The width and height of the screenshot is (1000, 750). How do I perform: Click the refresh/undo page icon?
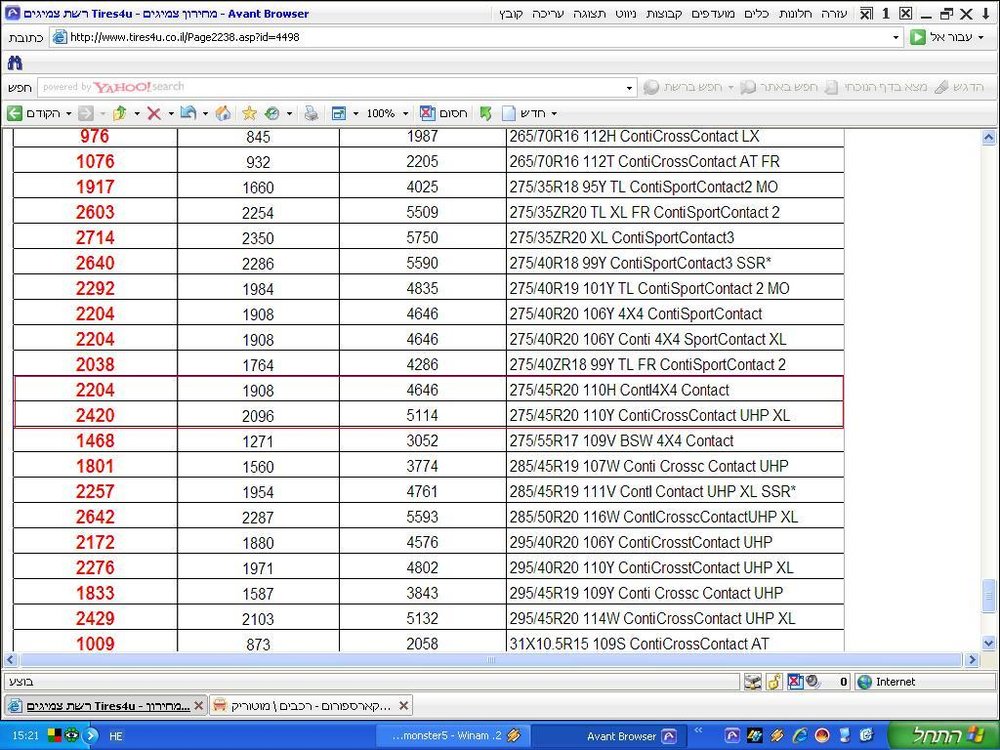188,114
